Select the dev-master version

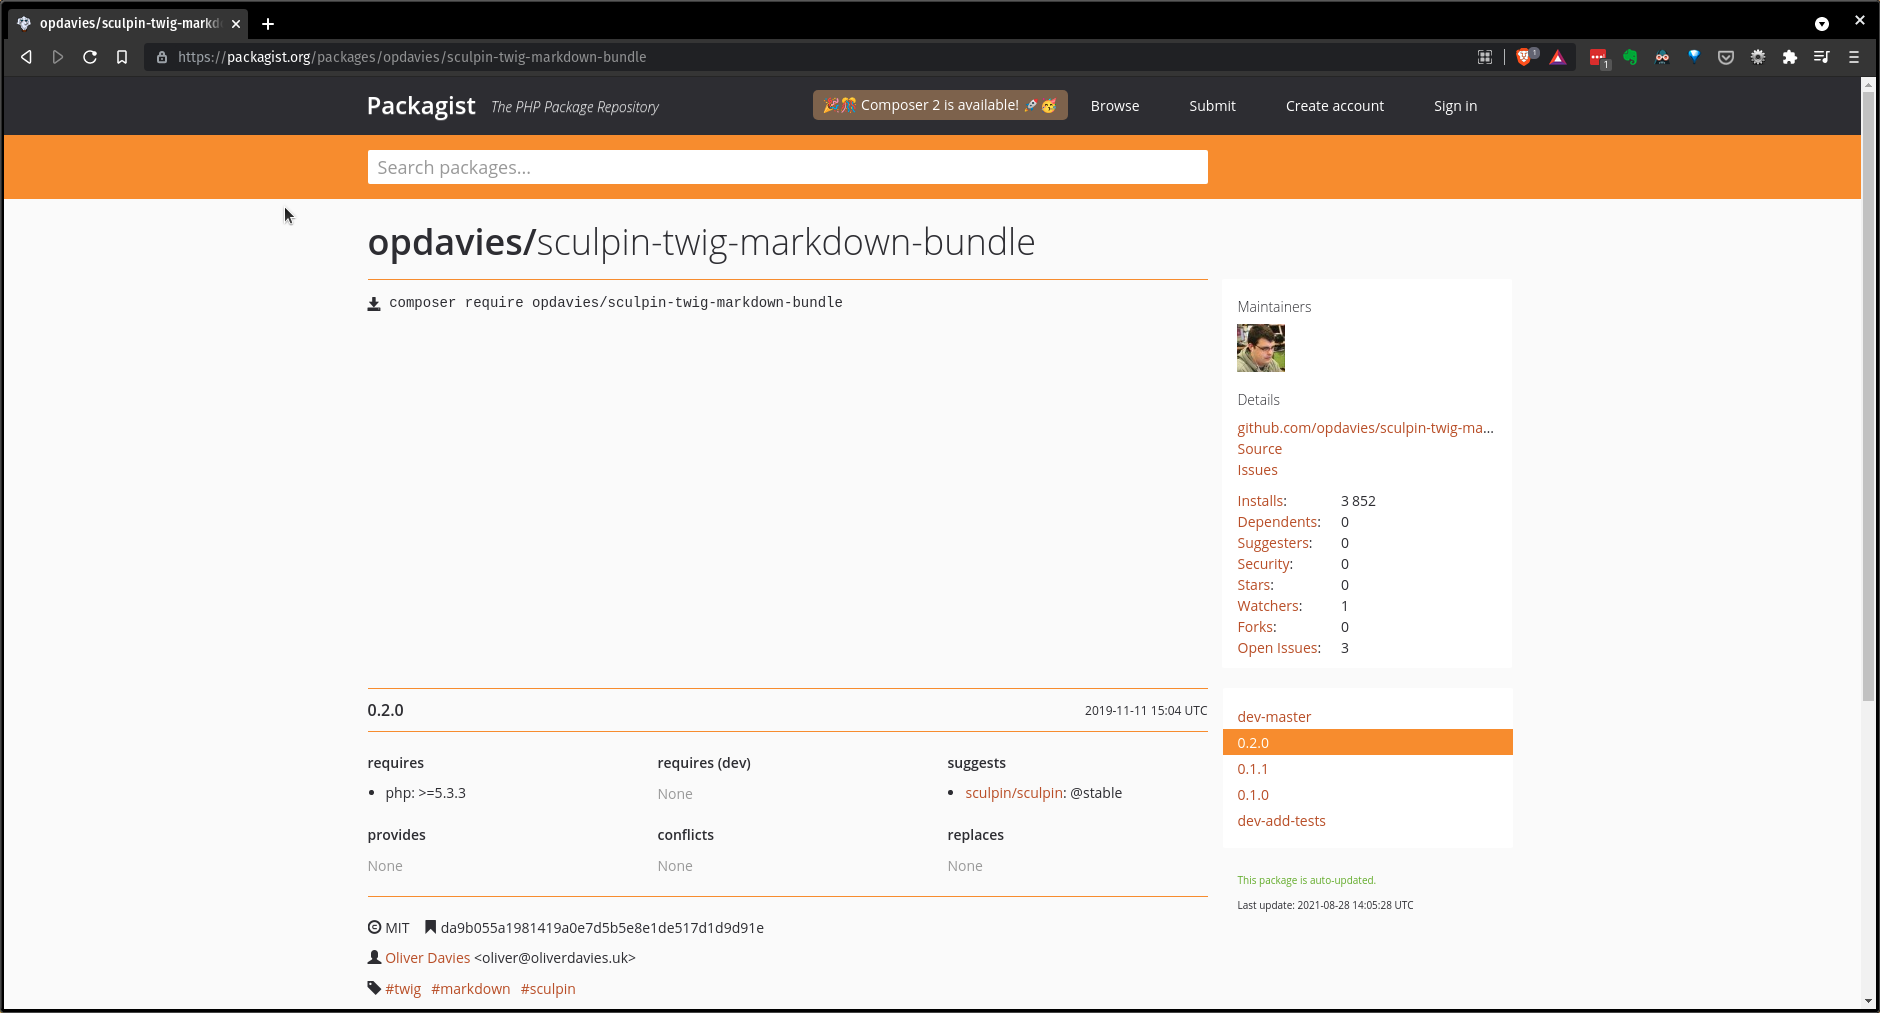point(1274,717)
